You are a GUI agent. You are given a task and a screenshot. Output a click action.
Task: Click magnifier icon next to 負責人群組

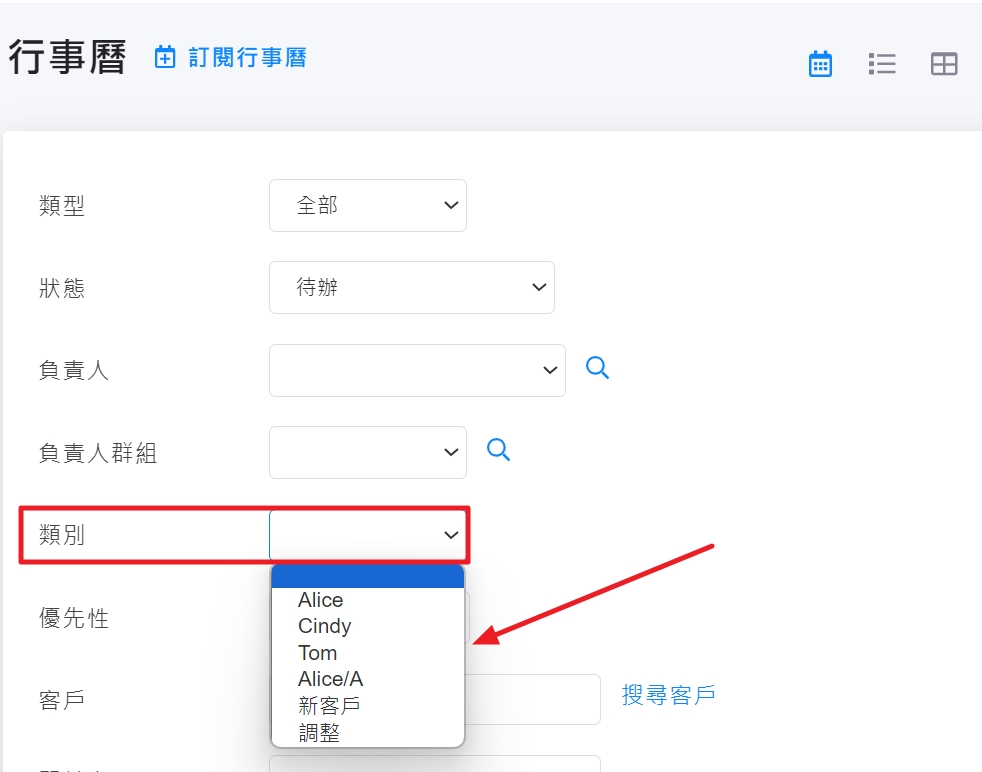[498, 450]
